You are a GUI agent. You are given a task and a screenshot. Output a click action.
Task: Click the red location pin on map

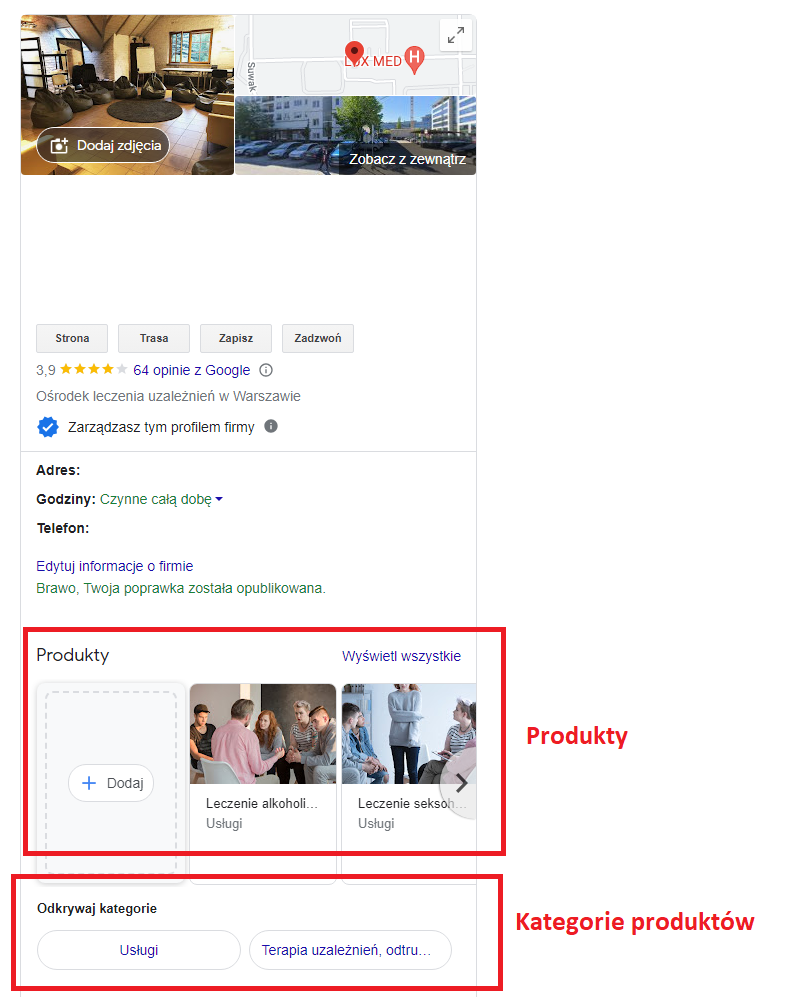(x=354, y=52)
